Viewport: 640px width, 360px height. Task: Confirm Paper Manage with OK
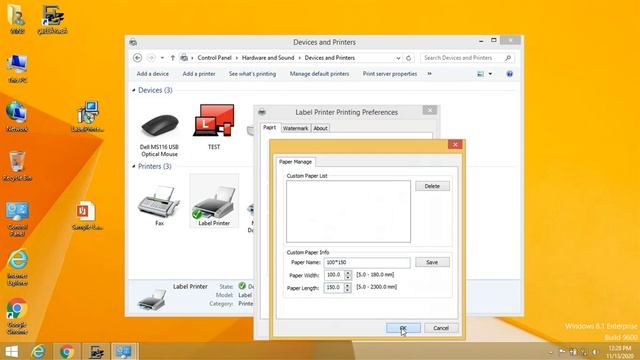[x=403, y=328]
